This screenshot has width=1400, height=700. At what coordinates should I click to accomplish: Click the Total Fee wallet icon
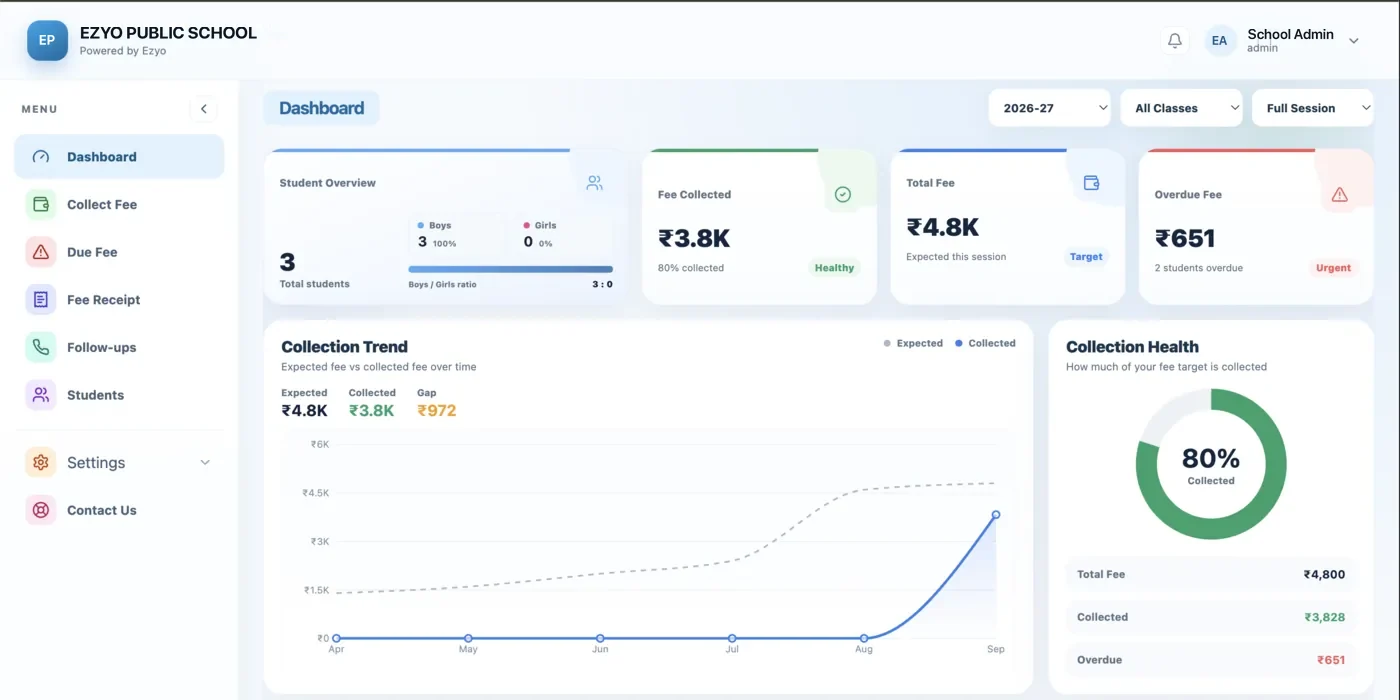pos(1091,183)
